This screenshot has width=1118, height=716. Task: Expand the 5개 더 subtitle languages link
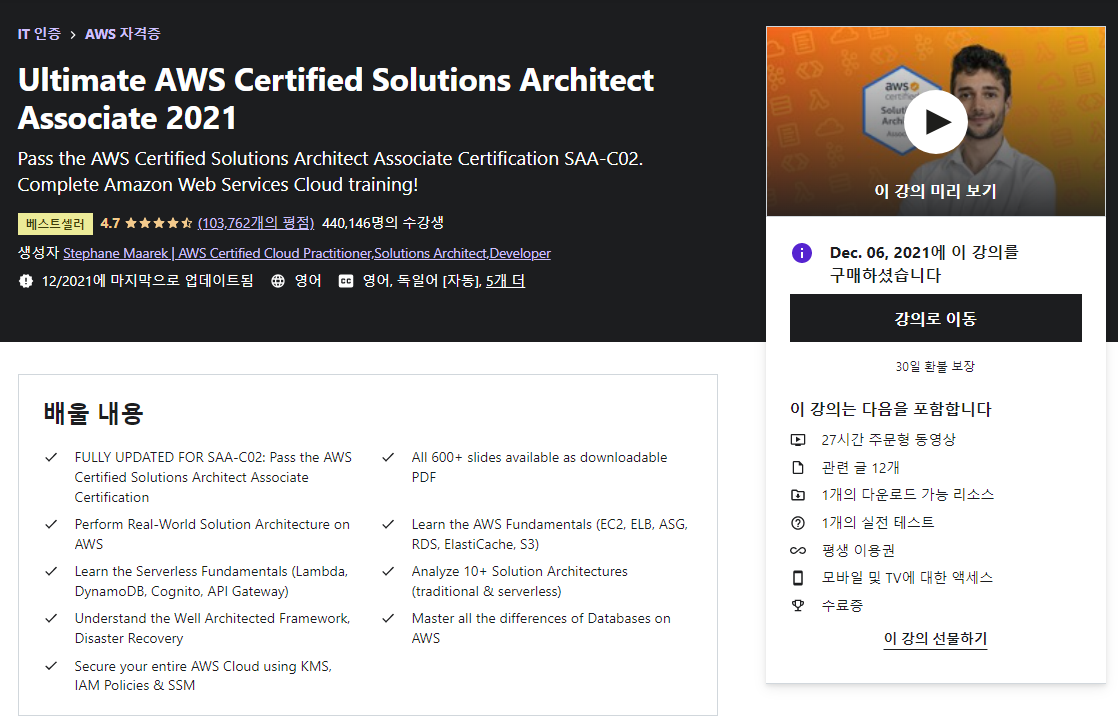click(505, 281)
